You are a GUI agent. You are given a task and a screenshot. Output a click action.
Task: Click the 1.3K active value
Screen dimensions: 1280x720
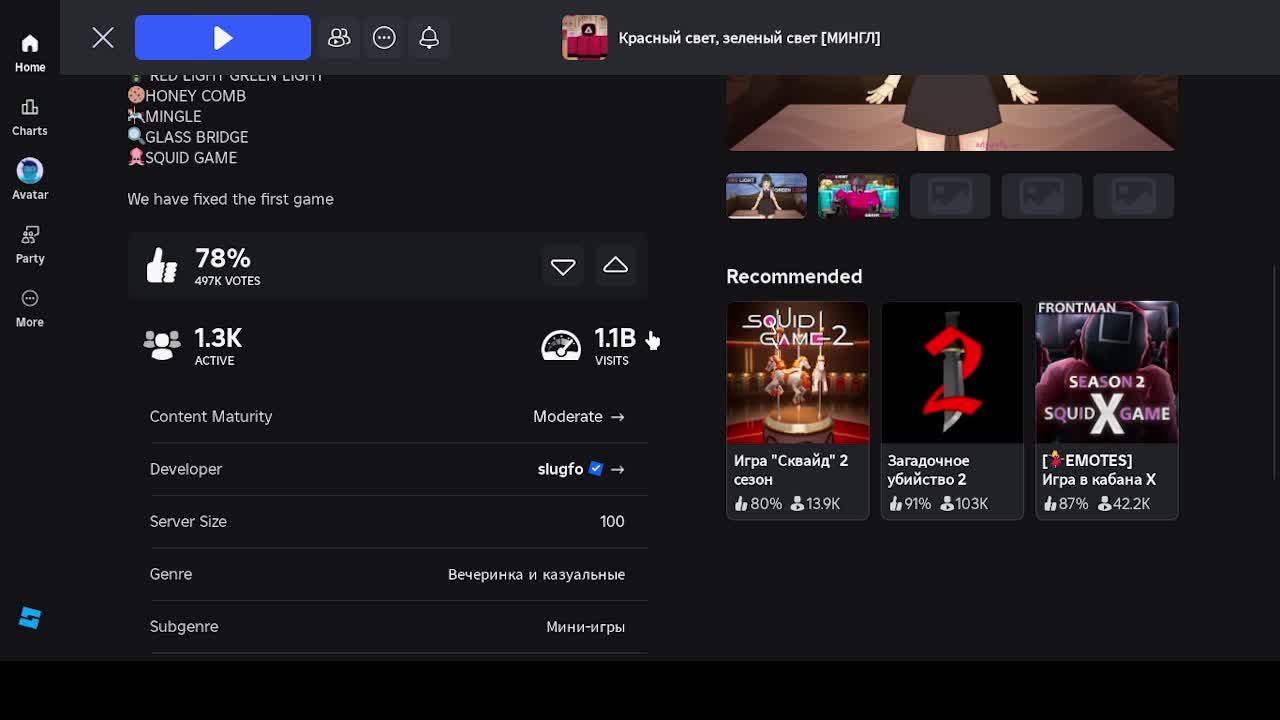218,338
